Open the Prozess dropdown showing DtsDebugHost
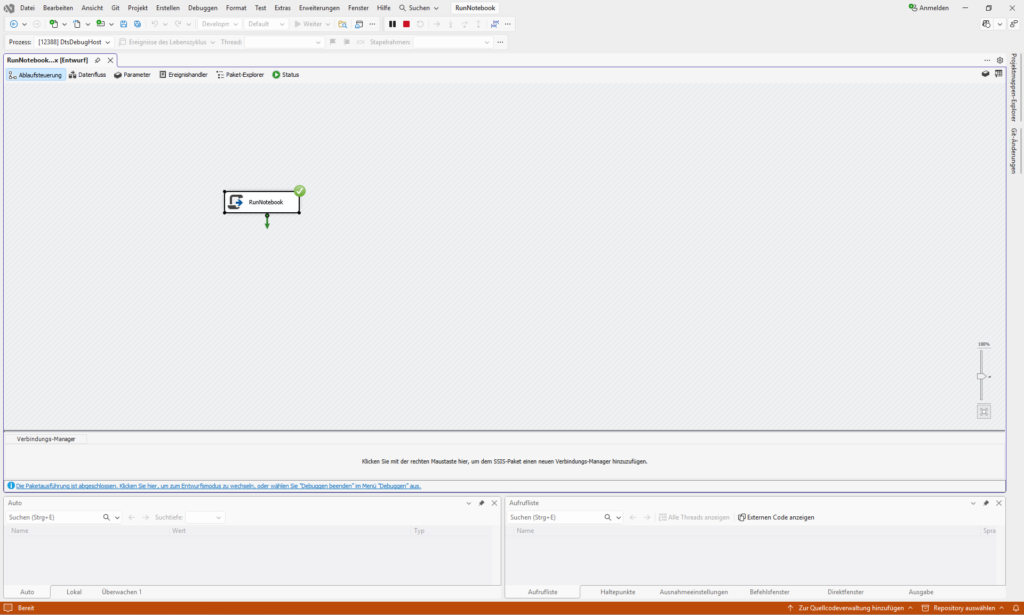Image resolution: width=1024 pixels, height=615 pixels. [x=74, y=42]
